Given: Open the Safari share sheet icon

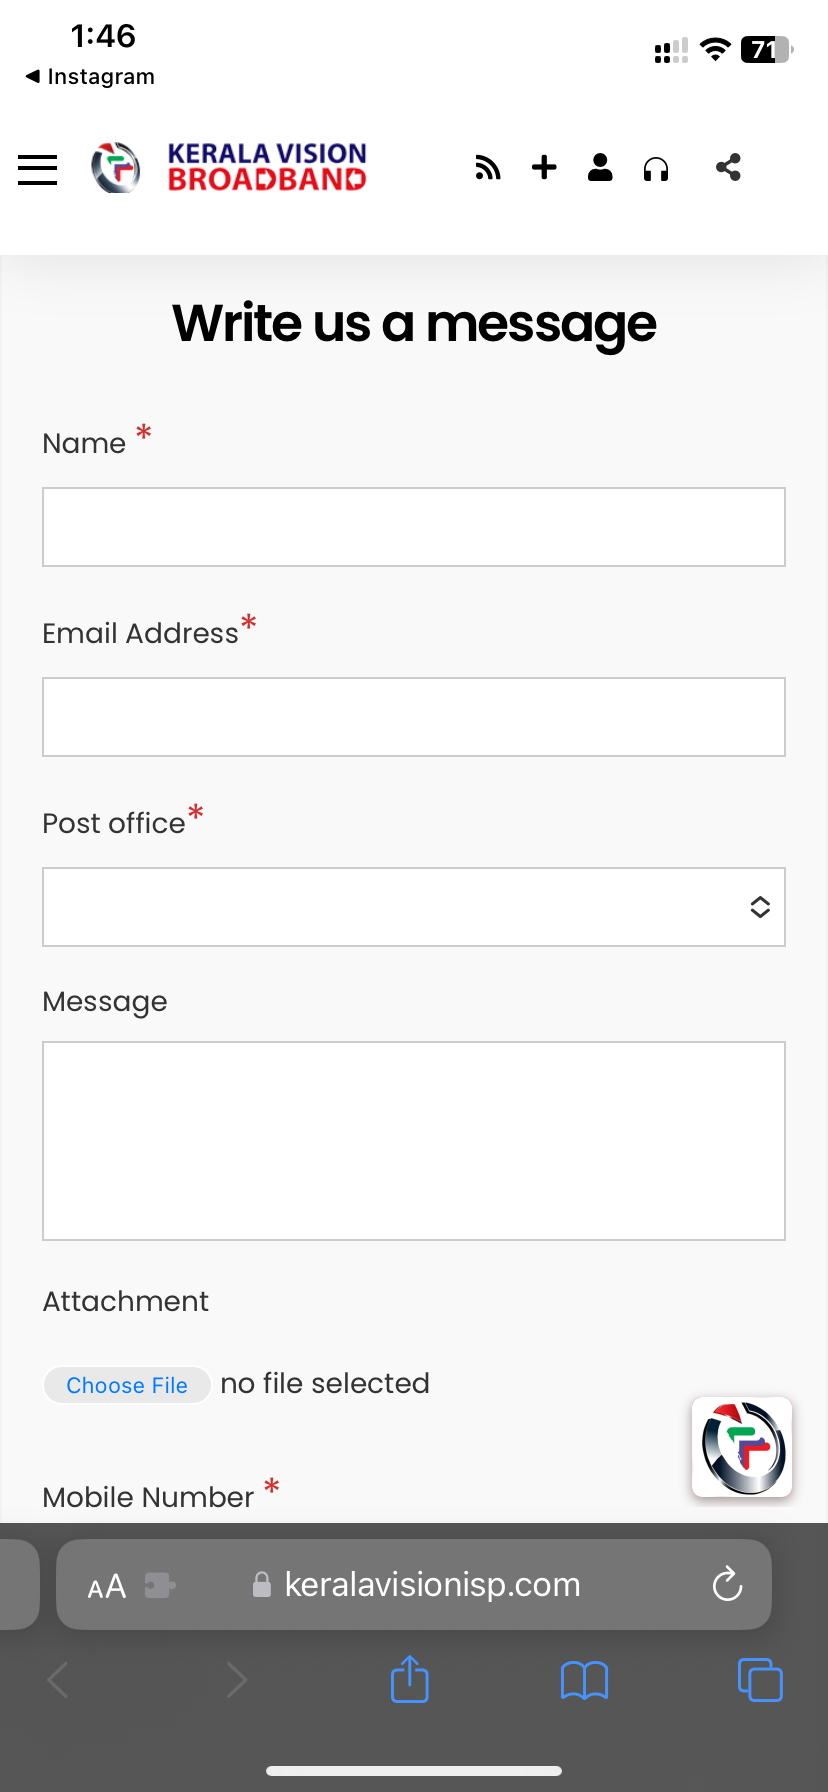Looking at the screenshot, I should (x=410, y=1679).
